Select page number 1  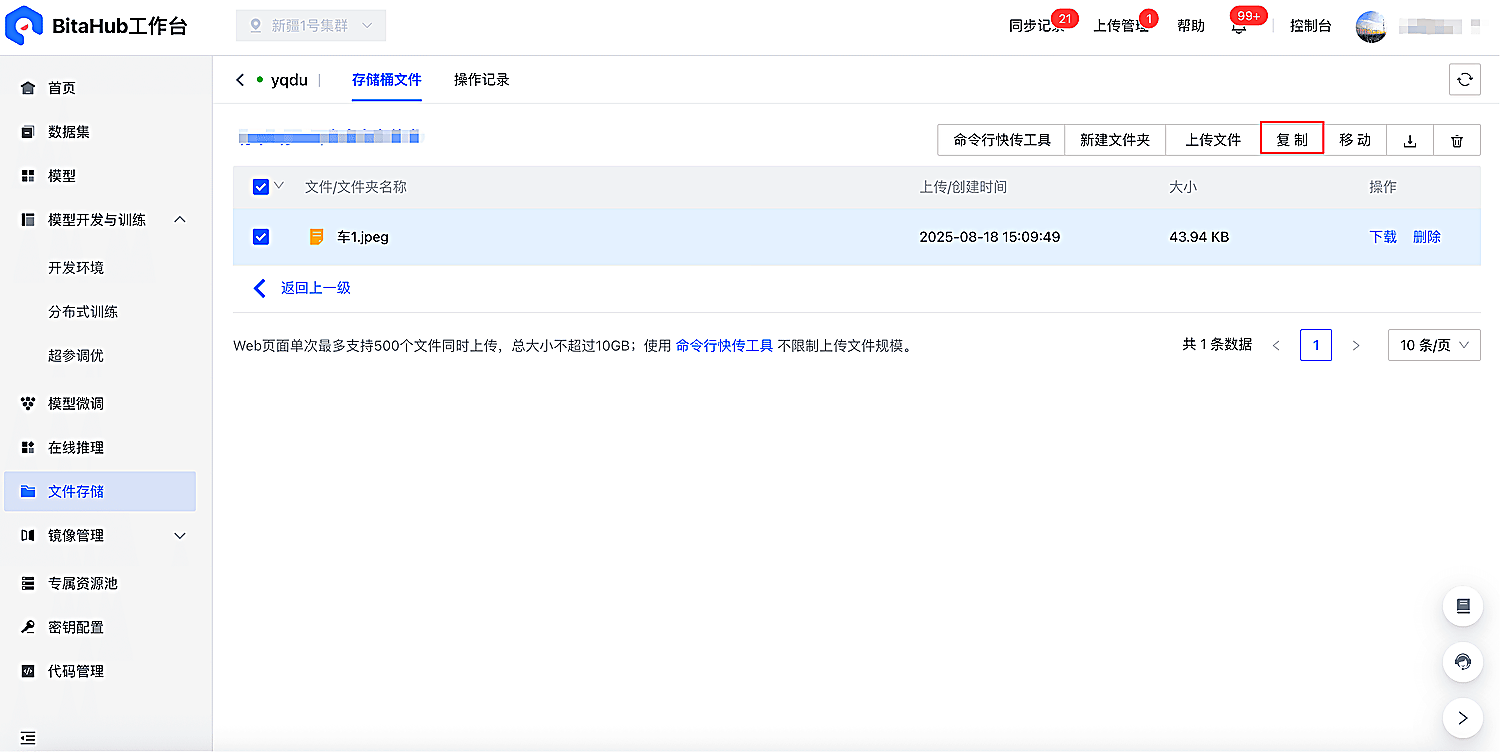(x=1316, y=345)
